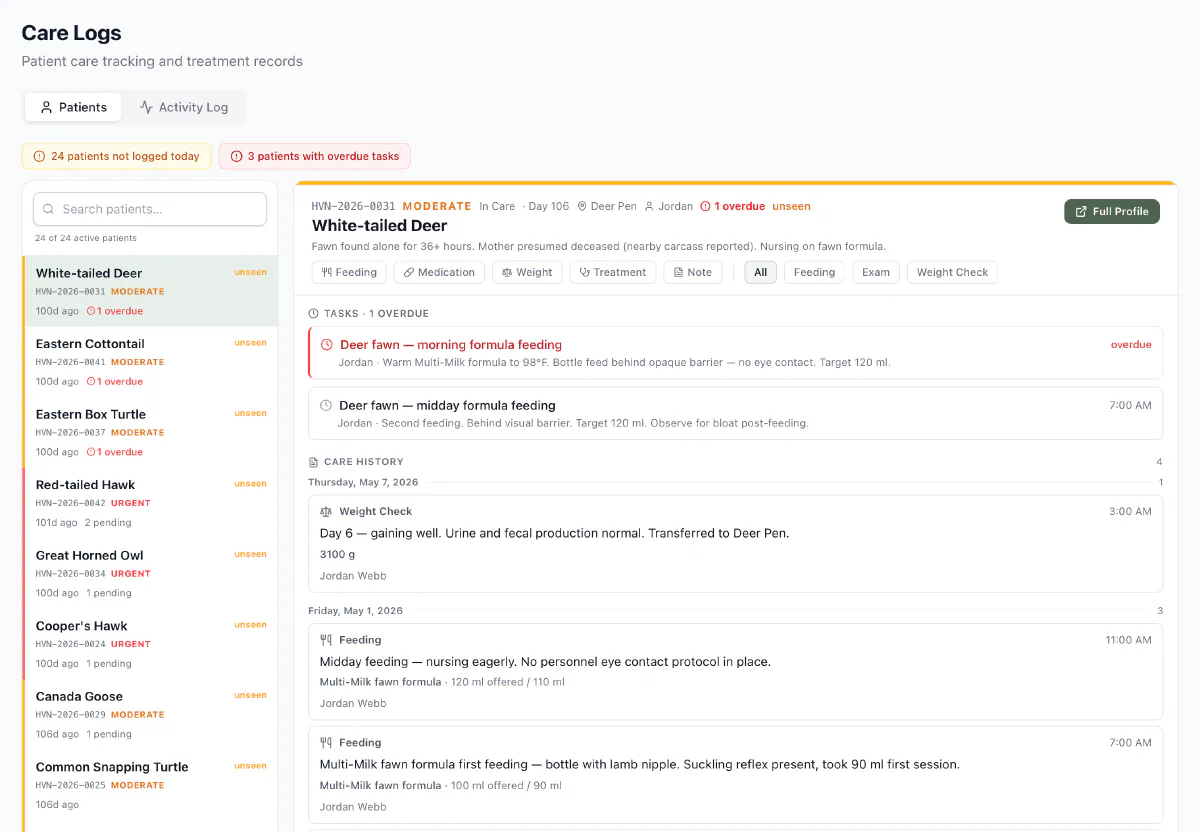Select Cooper's Hawk patient
Viewport: 1200px width, 832px height.
(150, 644)
